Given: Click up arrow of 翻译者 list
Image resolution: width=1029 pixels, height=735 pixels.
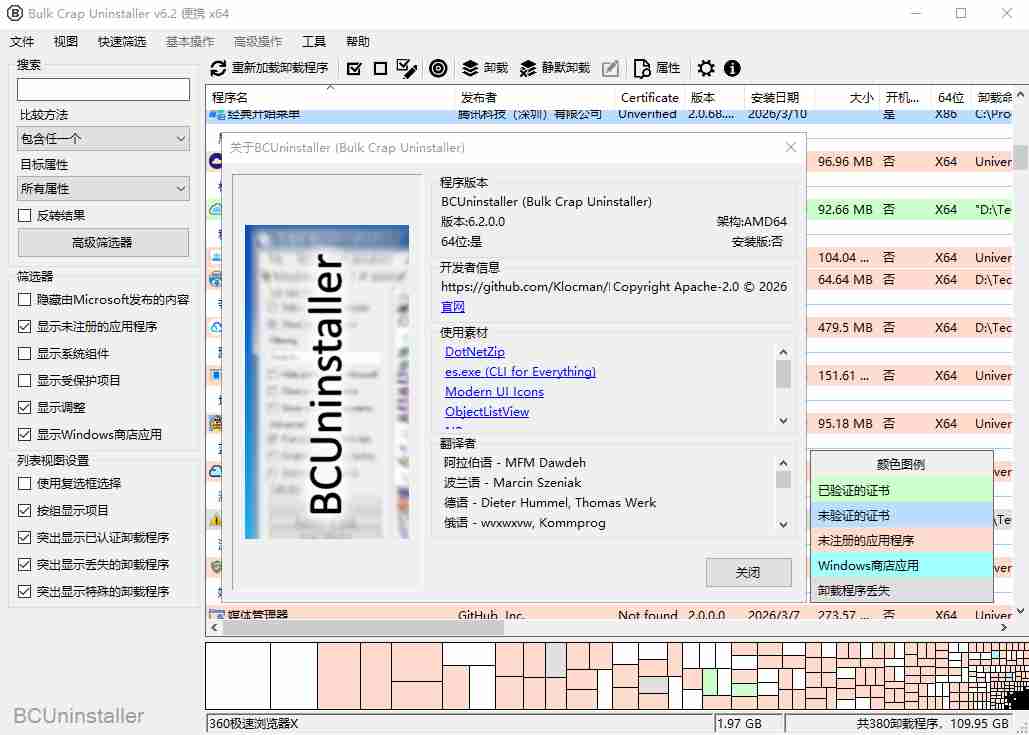Looking at the screenshot, I should (x=783, y=463).
